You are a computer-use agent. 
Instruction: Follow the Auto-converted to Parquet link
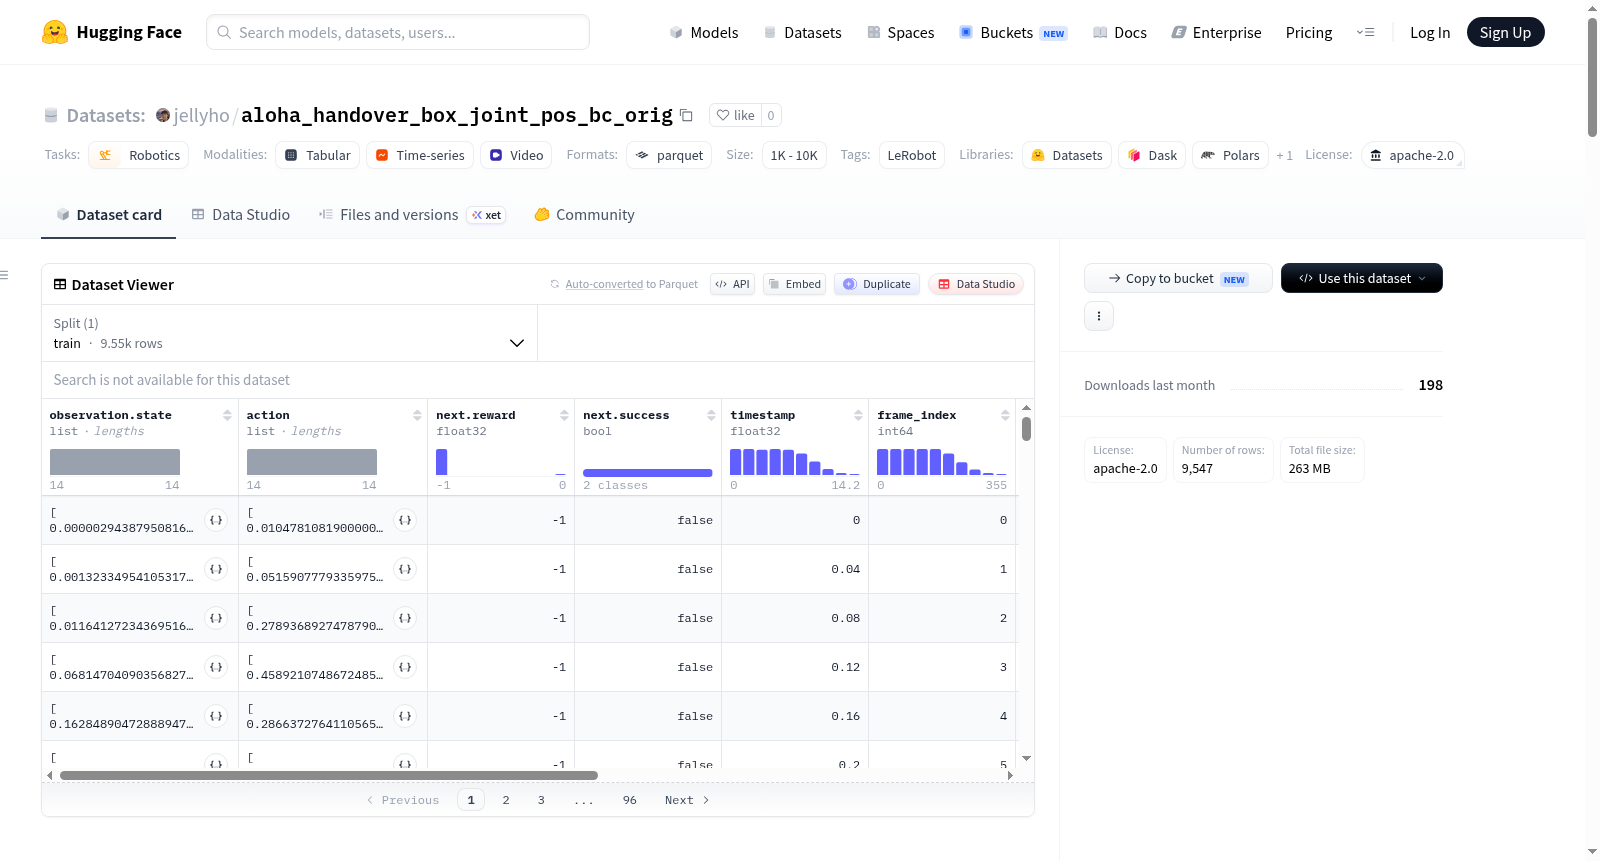pos(604,284)
